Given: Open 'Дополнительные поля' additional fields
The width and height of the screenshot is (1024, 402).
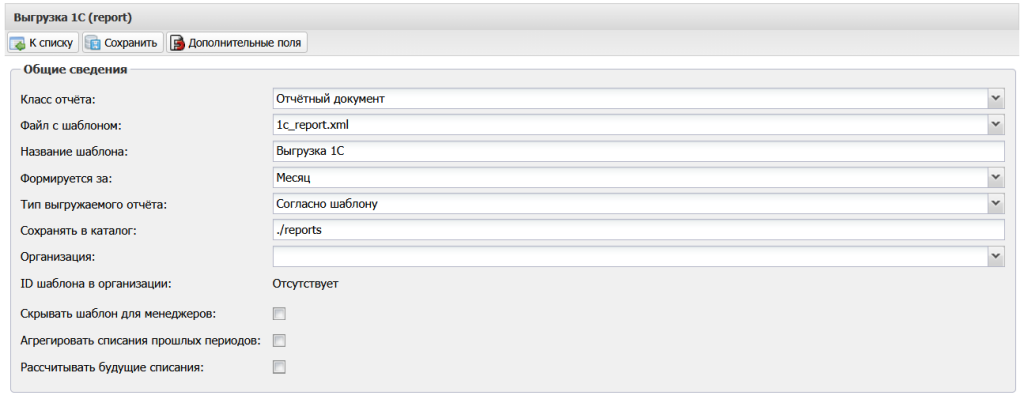Looking at the screenshot, I should click(x=245, y=43).
